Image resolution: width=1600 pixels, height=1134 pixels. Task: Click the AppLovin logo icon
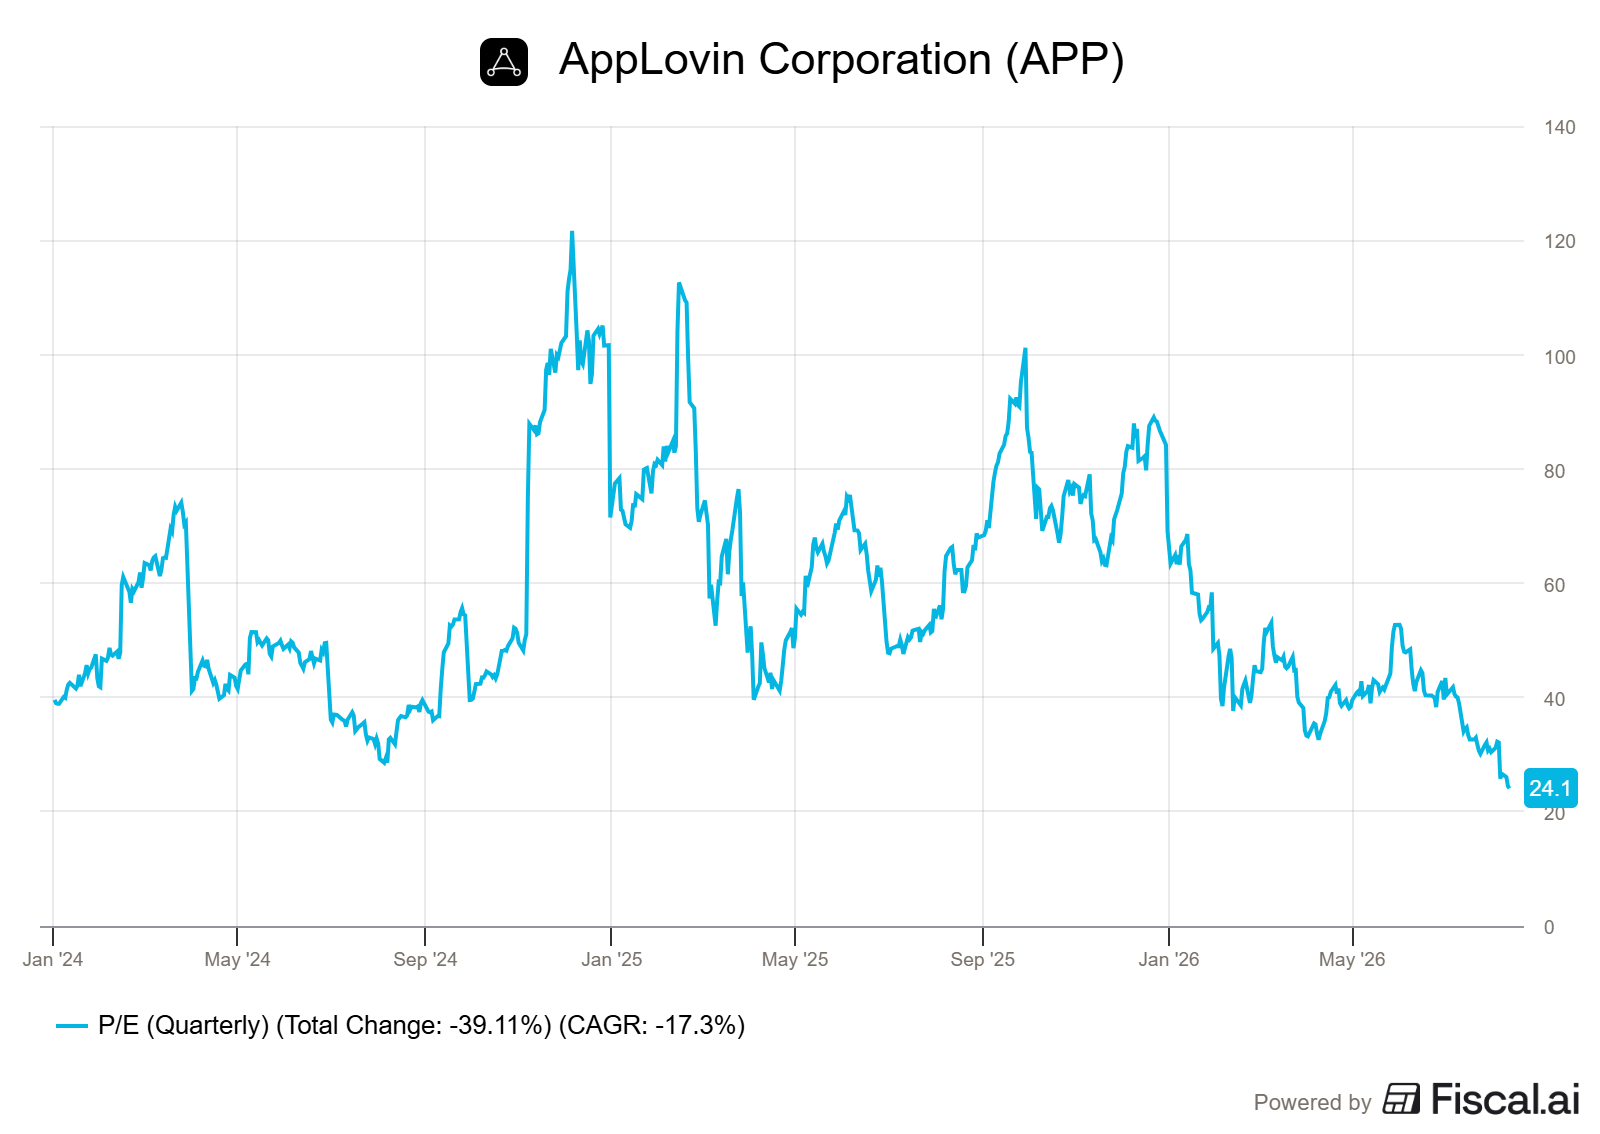[x=504, y=62]
